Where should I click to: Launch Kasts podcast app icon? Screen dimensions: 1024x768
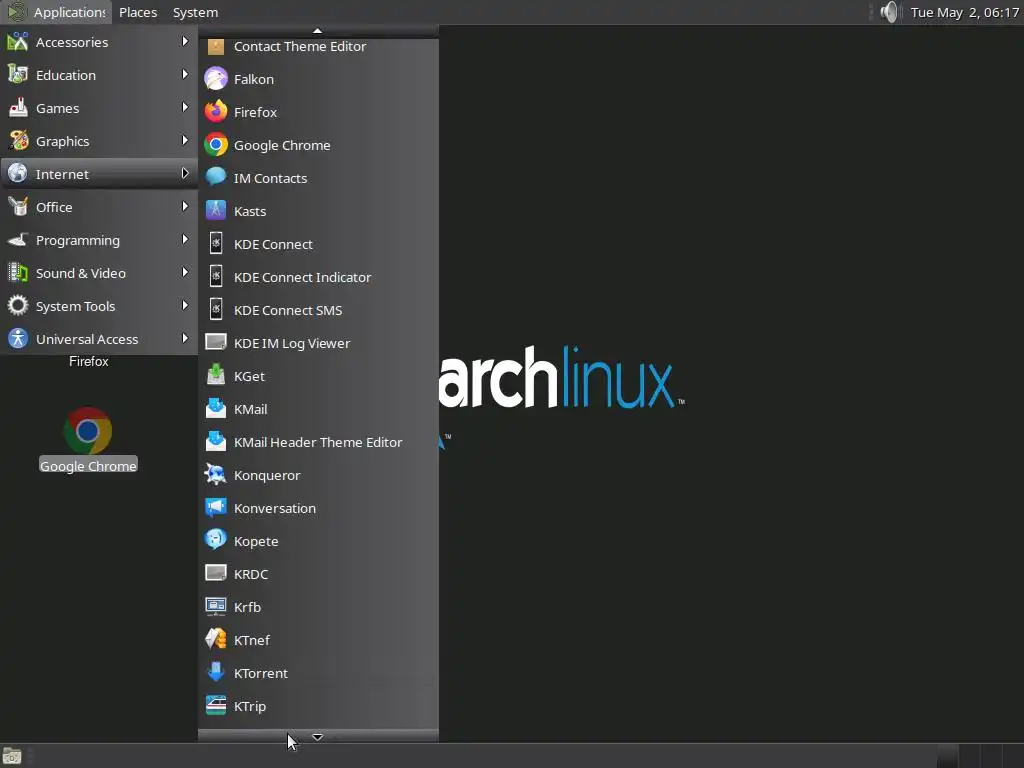click(216, 211)
